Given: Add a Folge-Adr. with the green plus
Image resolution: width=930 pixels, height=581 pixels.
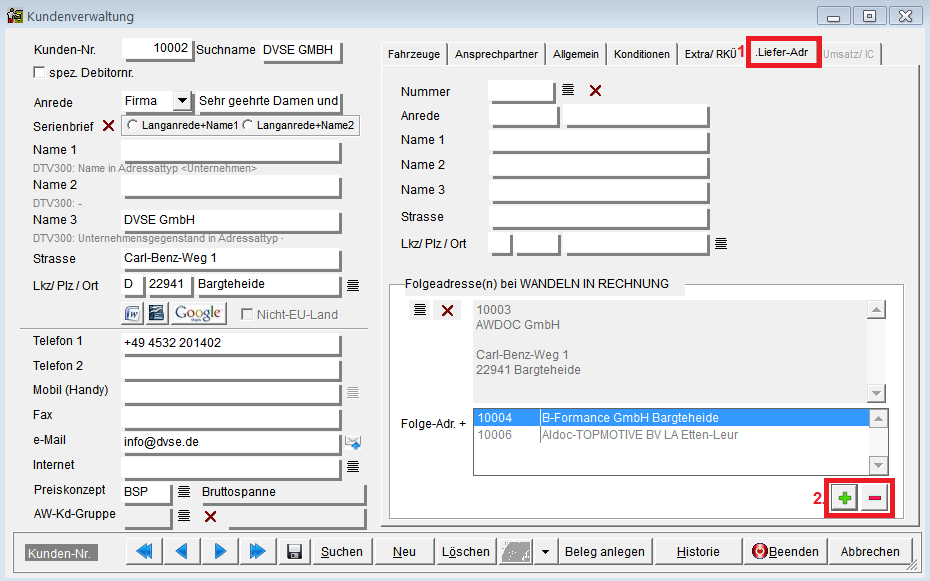Looking at the screenshot, I should (844, 497).
